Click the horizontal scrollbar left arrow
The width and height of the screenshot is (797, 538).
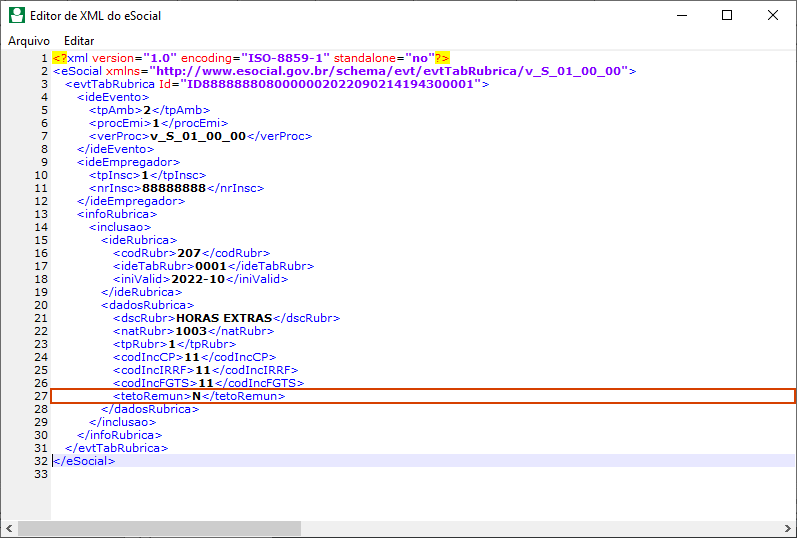pos(9,528)
